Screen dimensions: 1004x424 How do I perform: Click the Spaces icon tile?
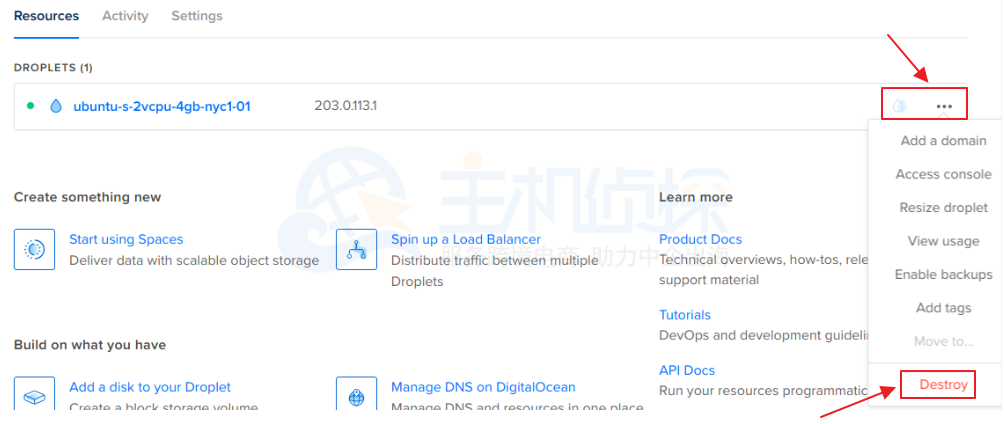point(34,249)
